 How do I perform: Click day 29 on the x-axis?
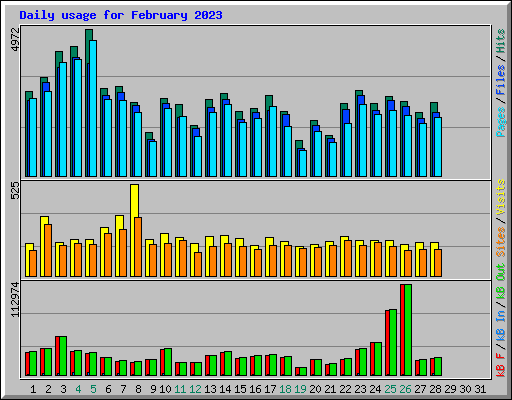(x=450, y=389)
